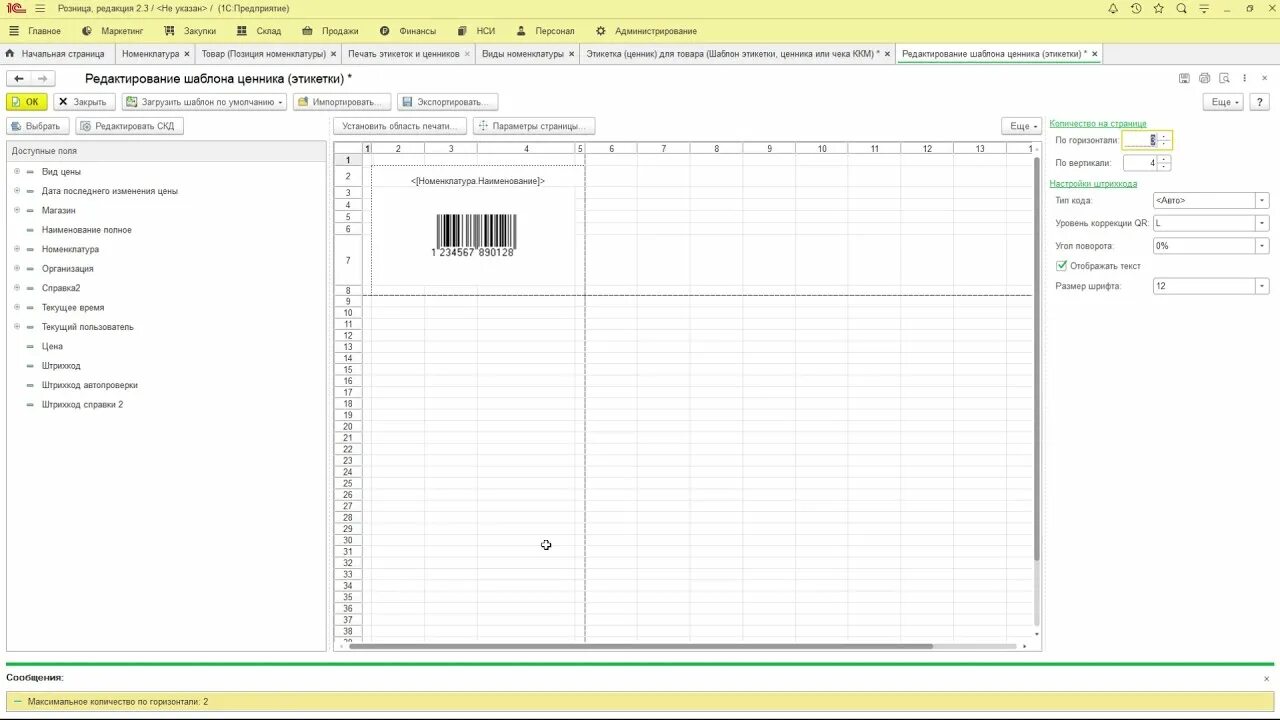Go forward with the right arrow button
This screenshot has height=720, width=1280.
click(x=43, y=78)
